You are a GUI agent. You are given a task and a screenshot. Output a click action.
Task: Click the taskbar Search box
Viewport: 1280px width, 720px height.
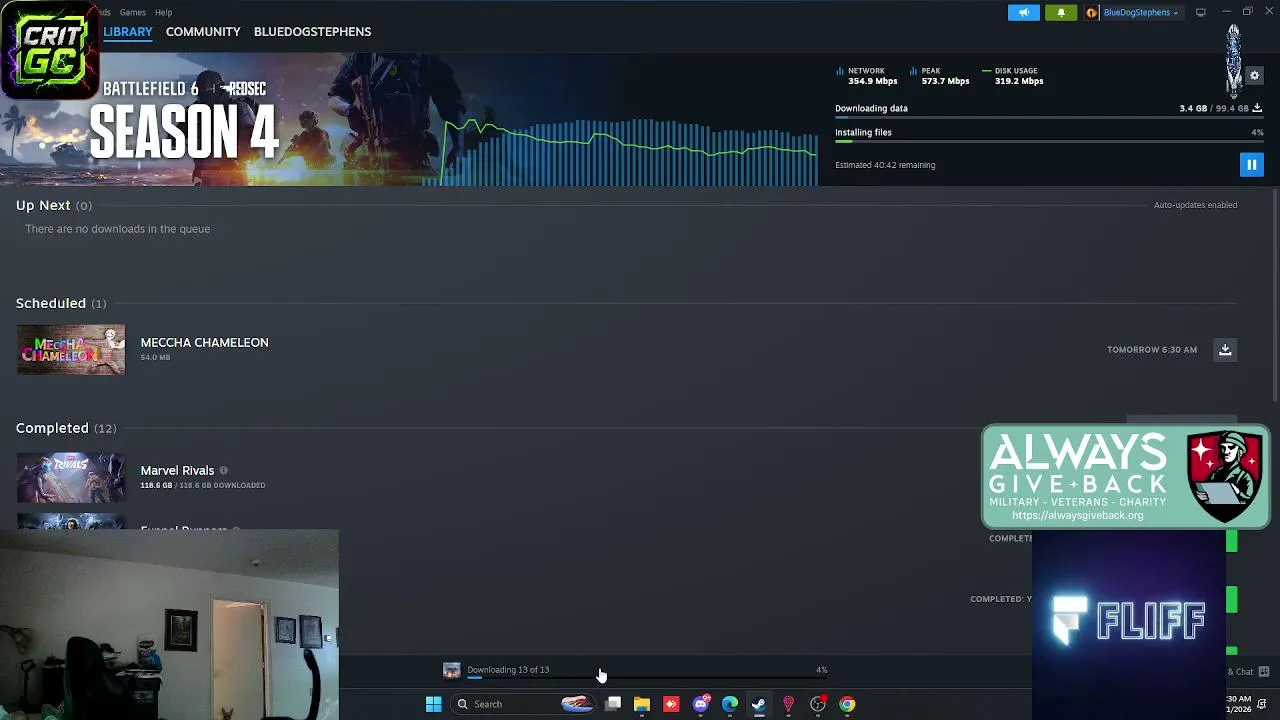point(525,704)
